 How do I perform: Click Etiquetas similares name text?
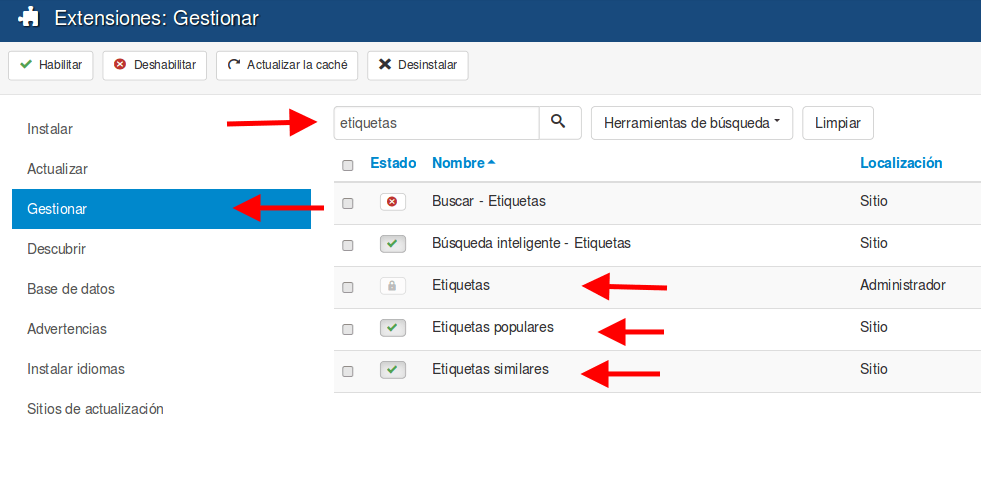pyautogui.click(x=490, y=368)
